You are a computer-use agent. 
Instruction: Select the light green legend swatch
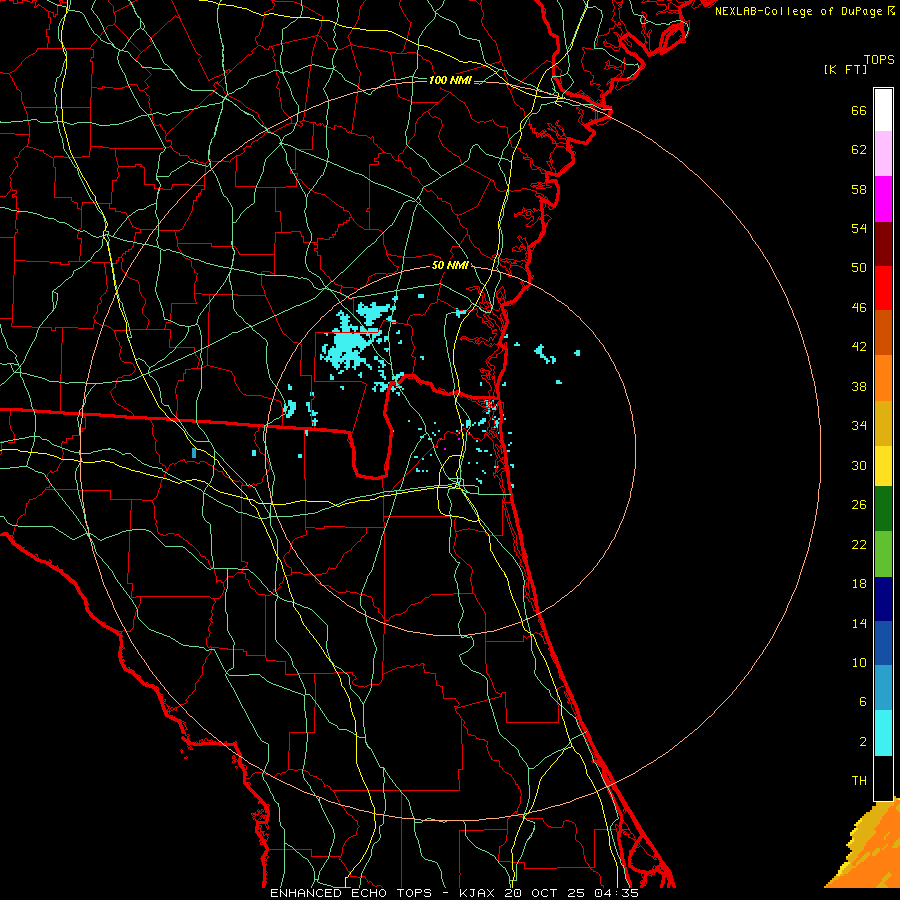click(x=883, y=554)
